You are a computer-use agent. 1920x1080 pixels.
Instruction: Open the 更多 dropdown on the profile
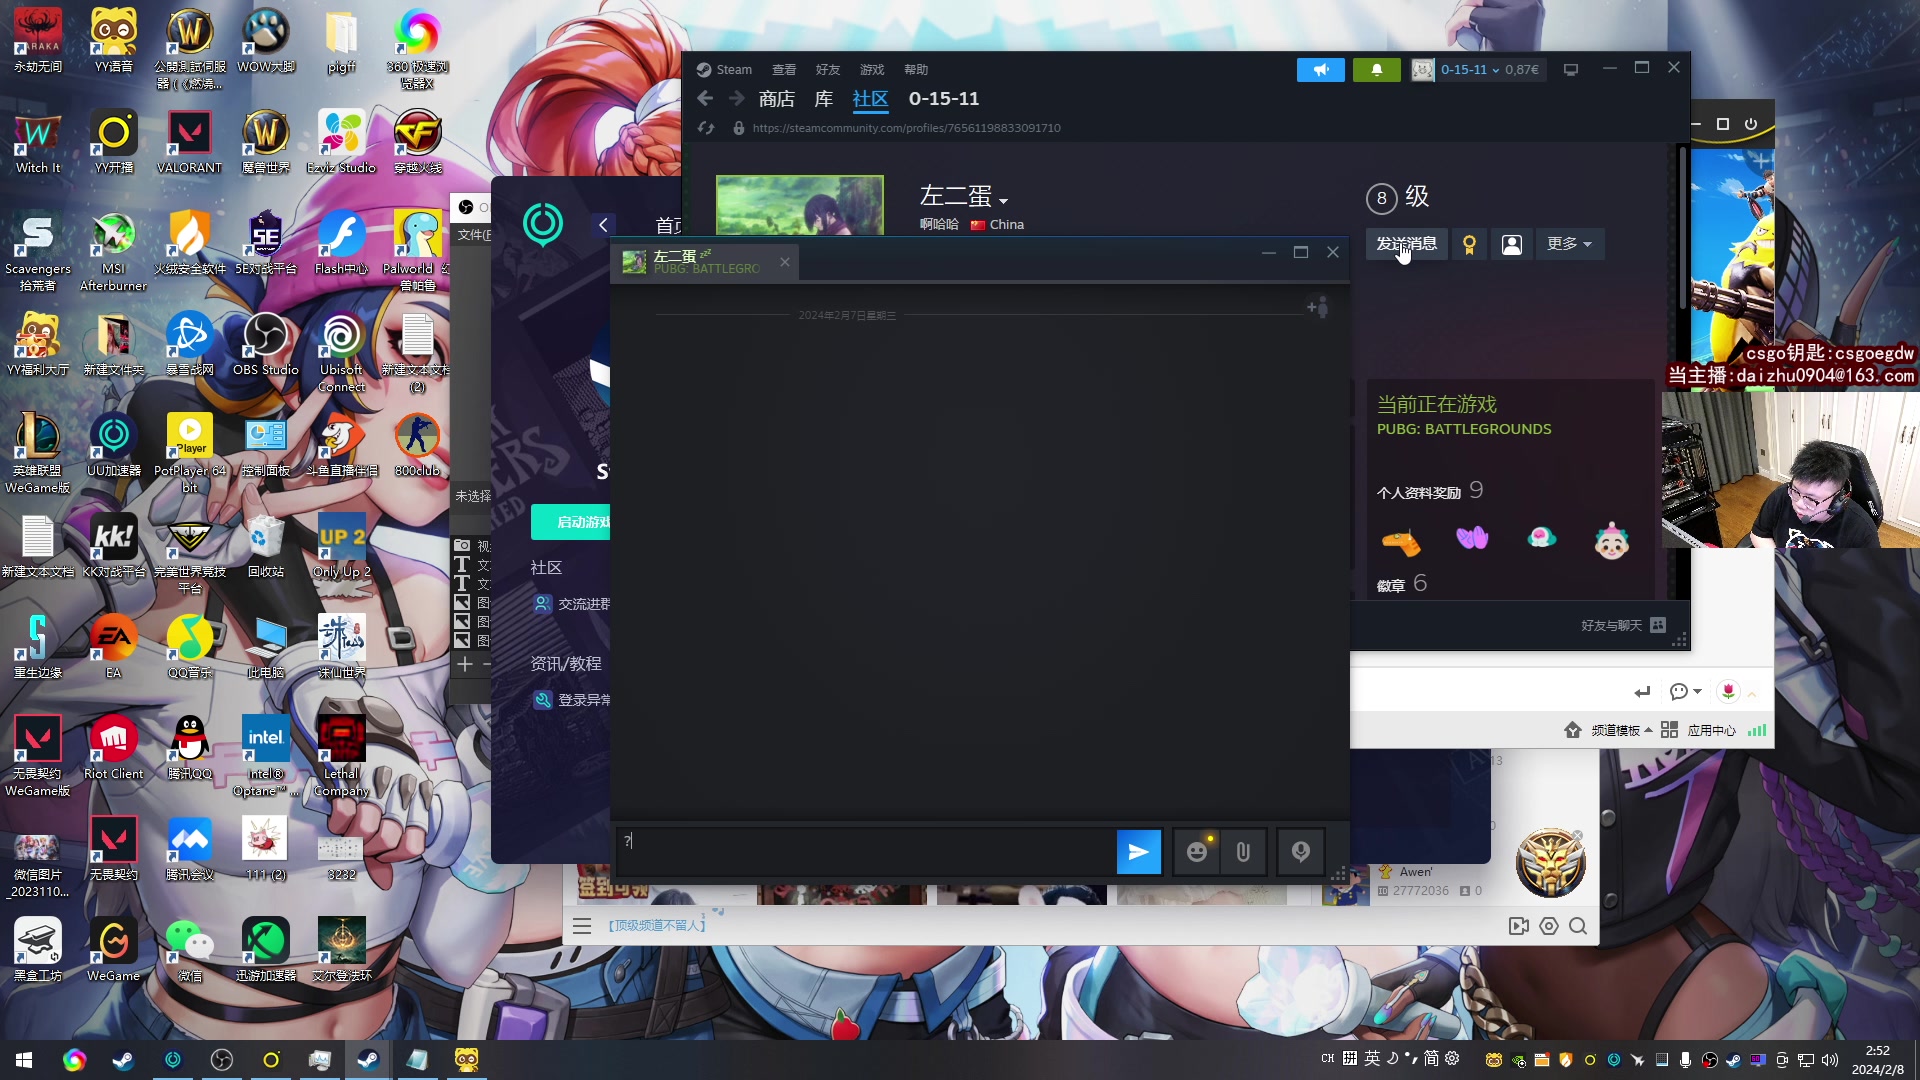1569,244
